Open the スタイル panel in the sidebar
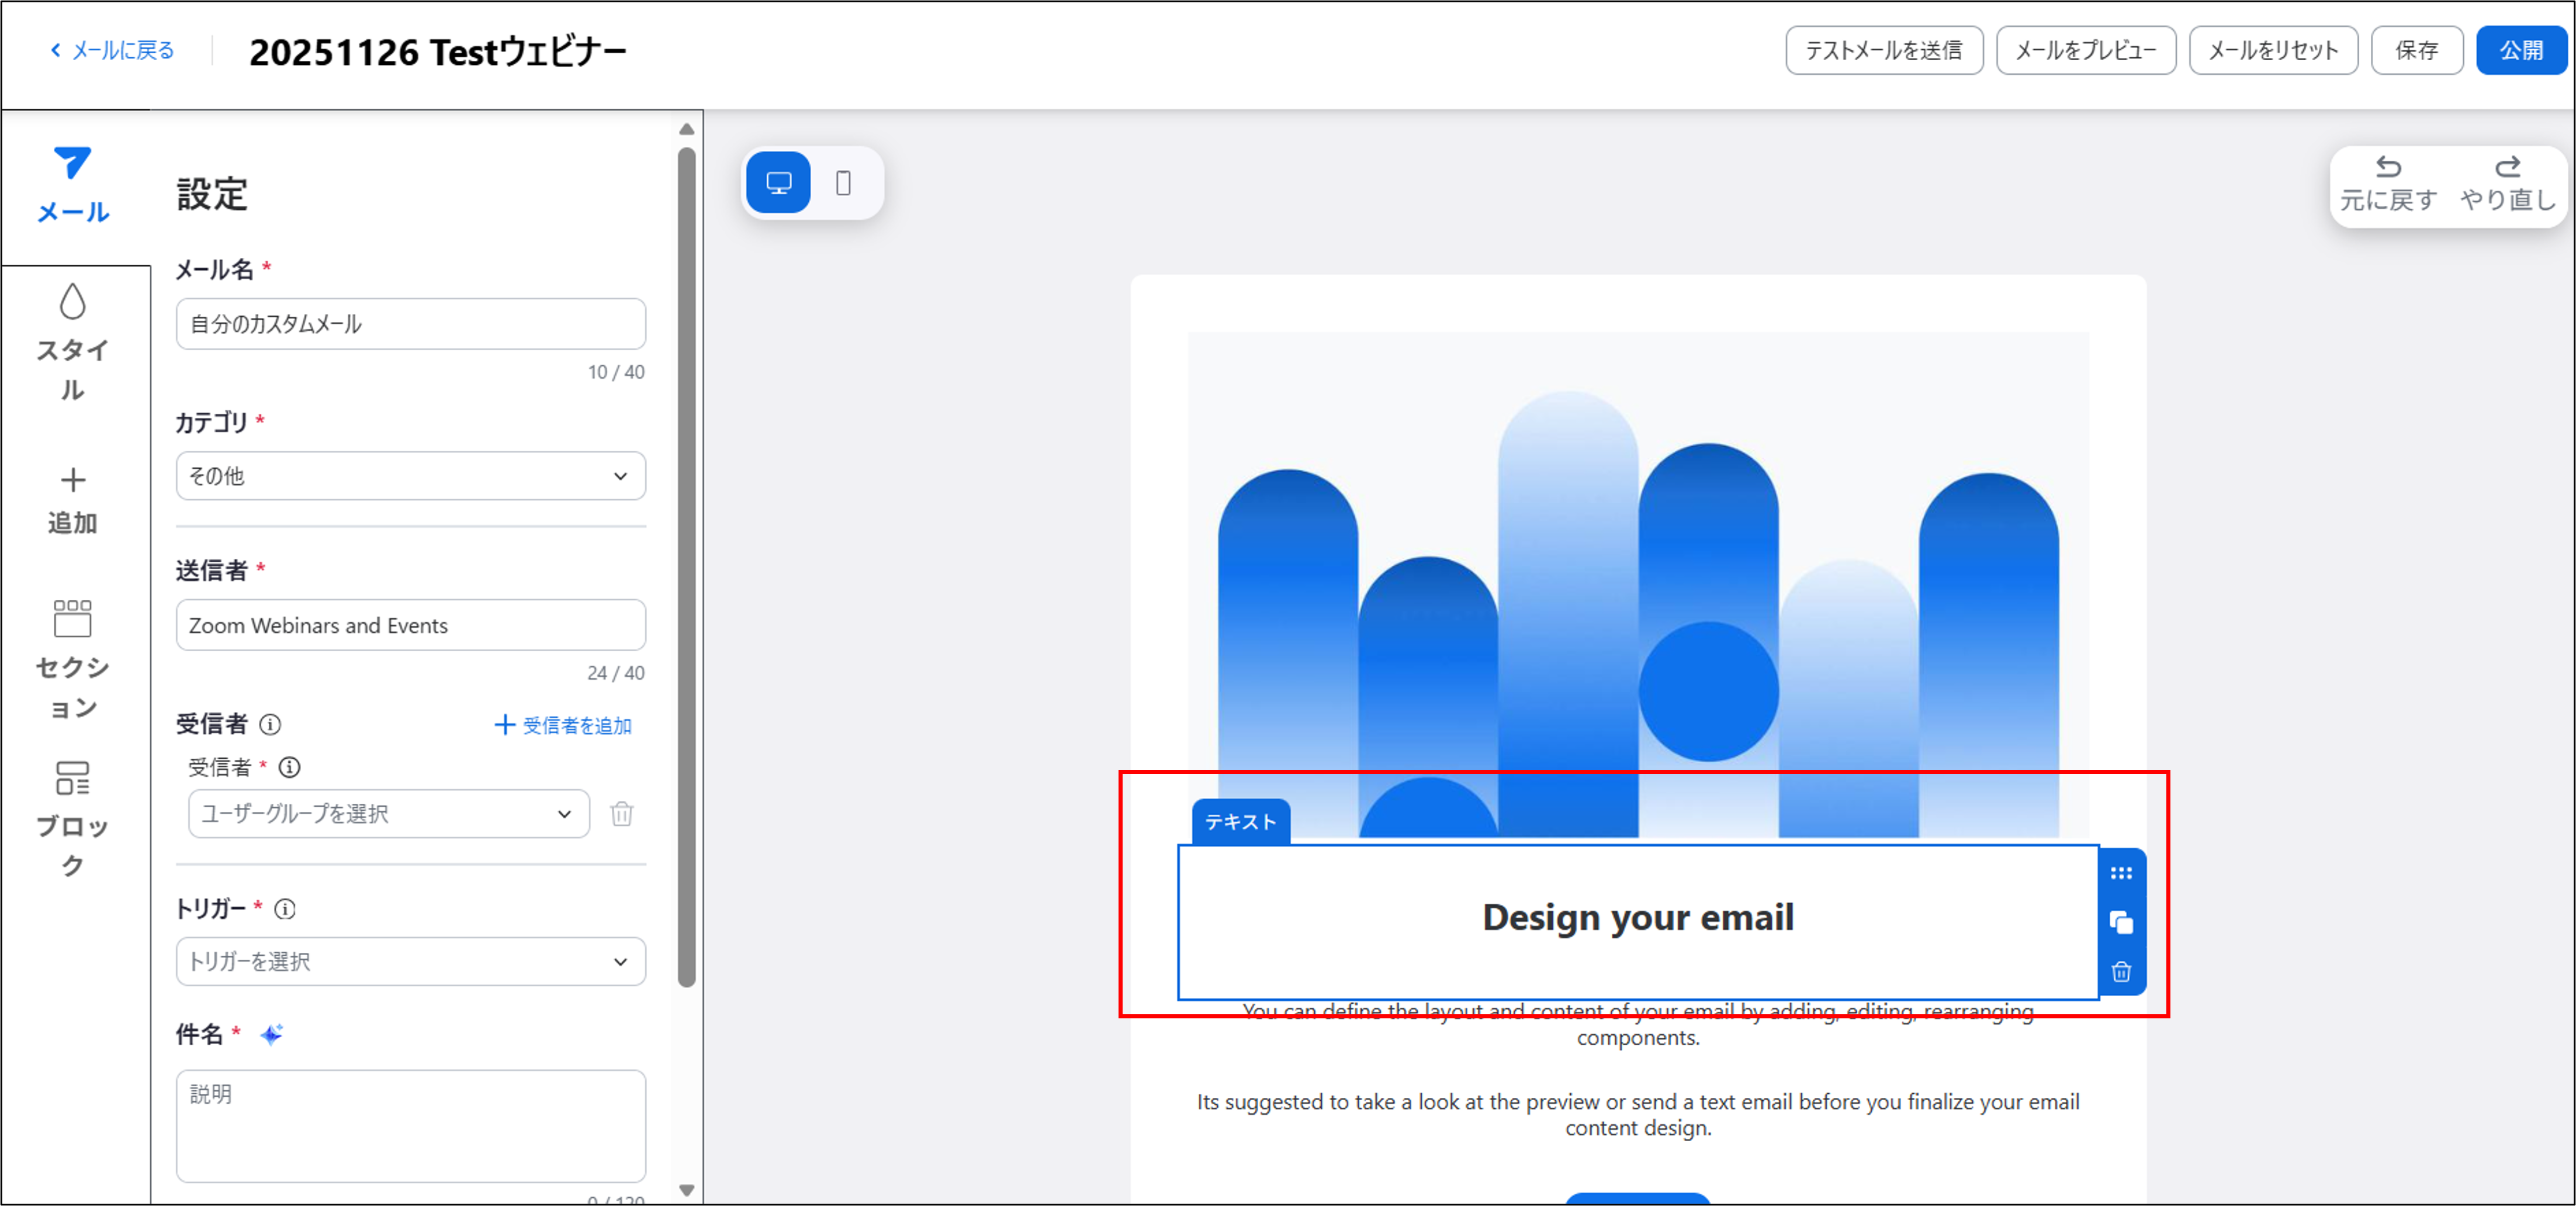This screenshot has height=1206, width=2576. [73, 343]
